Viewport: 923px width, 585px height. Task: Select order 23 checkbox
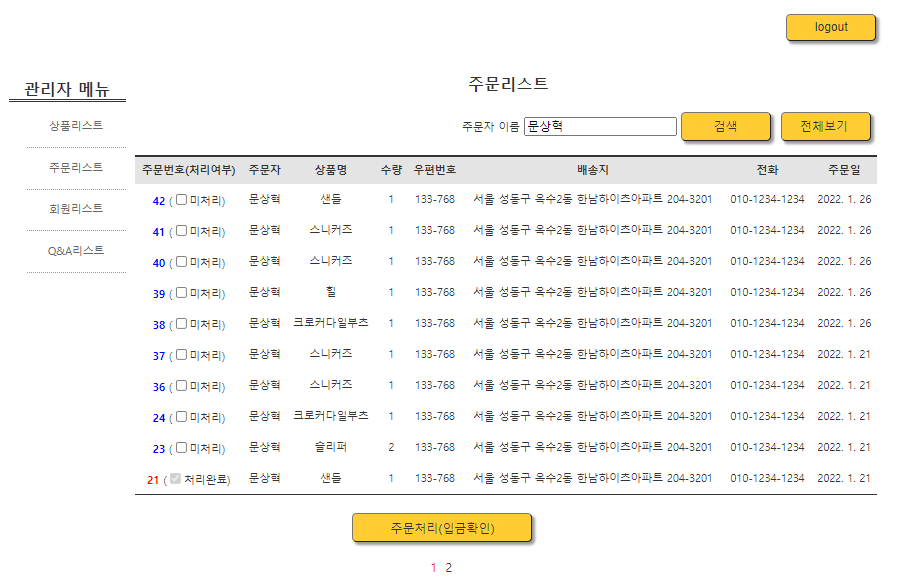tap(181, 447)
